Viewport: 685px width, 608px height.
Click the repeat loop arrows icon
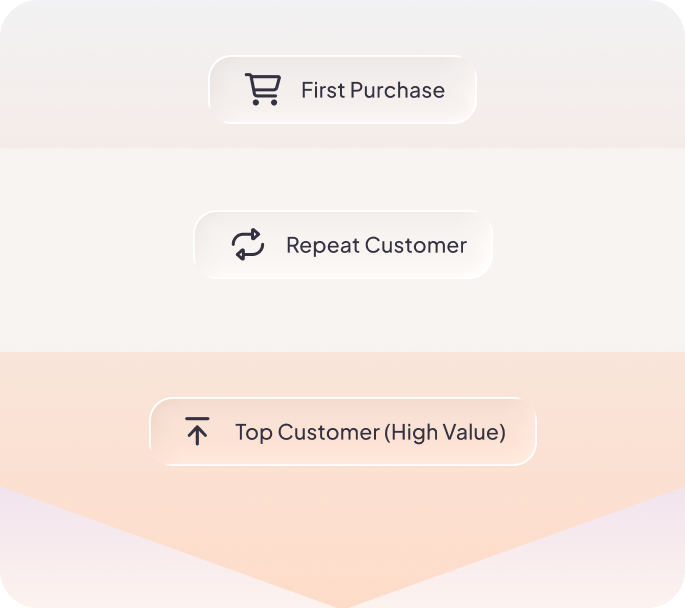pos(247,245)
